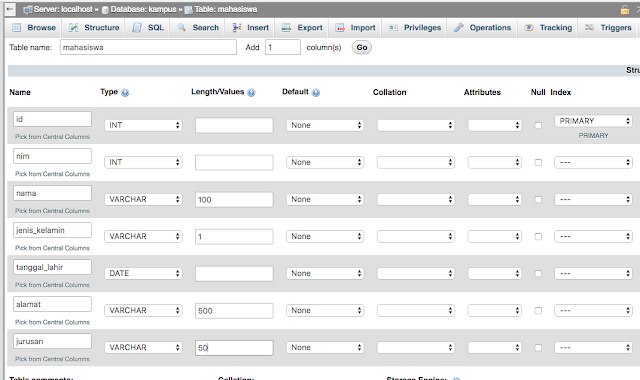Click the Type column help icon
This screenshot has width=640, height=380.
pyautogui.click(x=125, y=93)
